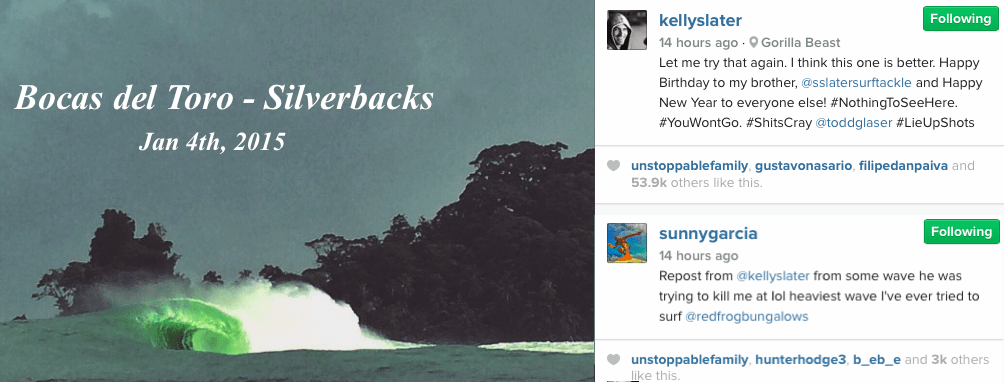View the hunterhodge3 liker profile
1004x382 pixels.
point(798,360)
